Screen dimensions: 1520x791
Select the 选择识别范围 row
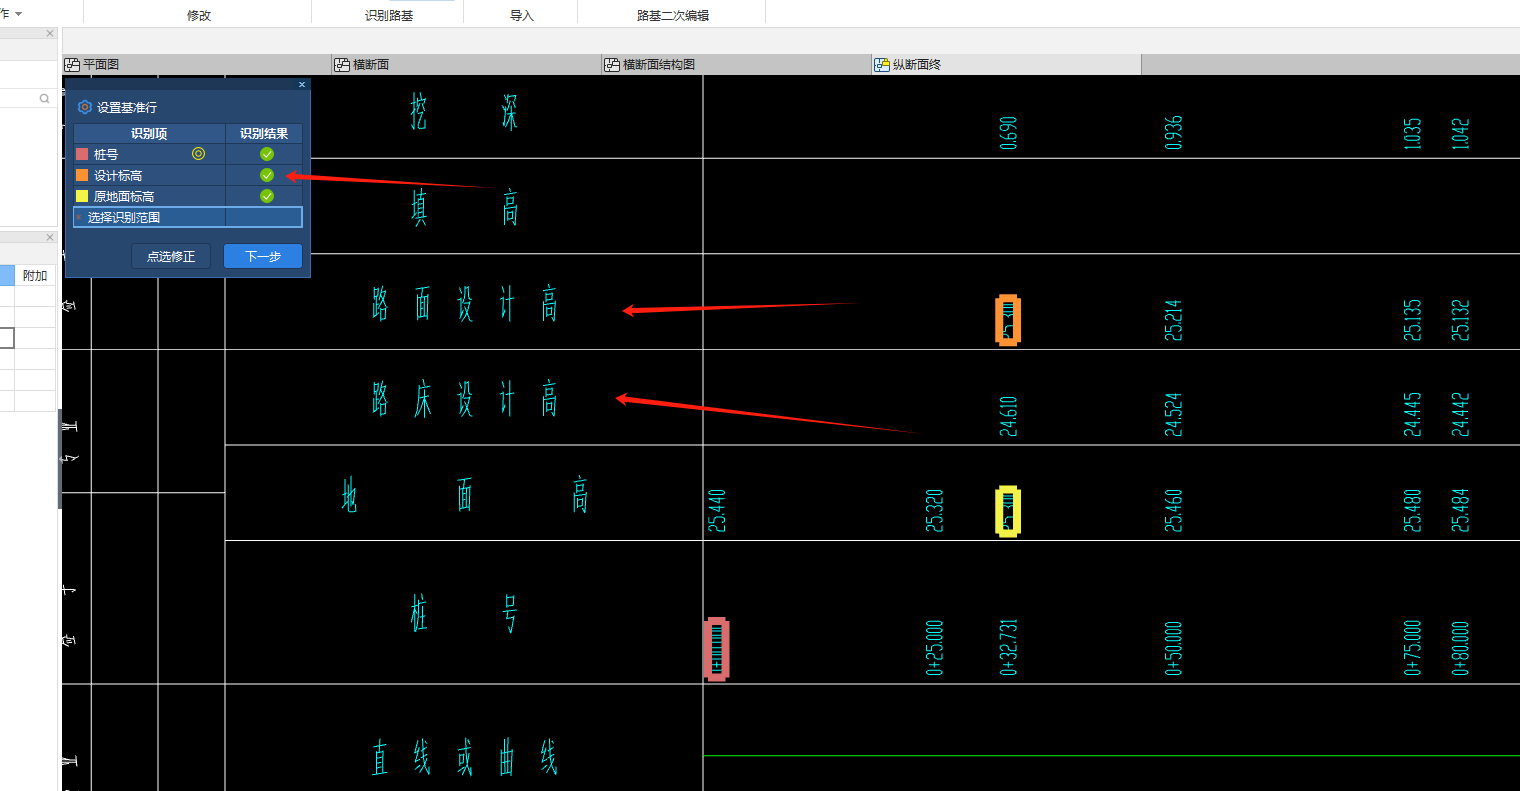(x=188, y=217)
